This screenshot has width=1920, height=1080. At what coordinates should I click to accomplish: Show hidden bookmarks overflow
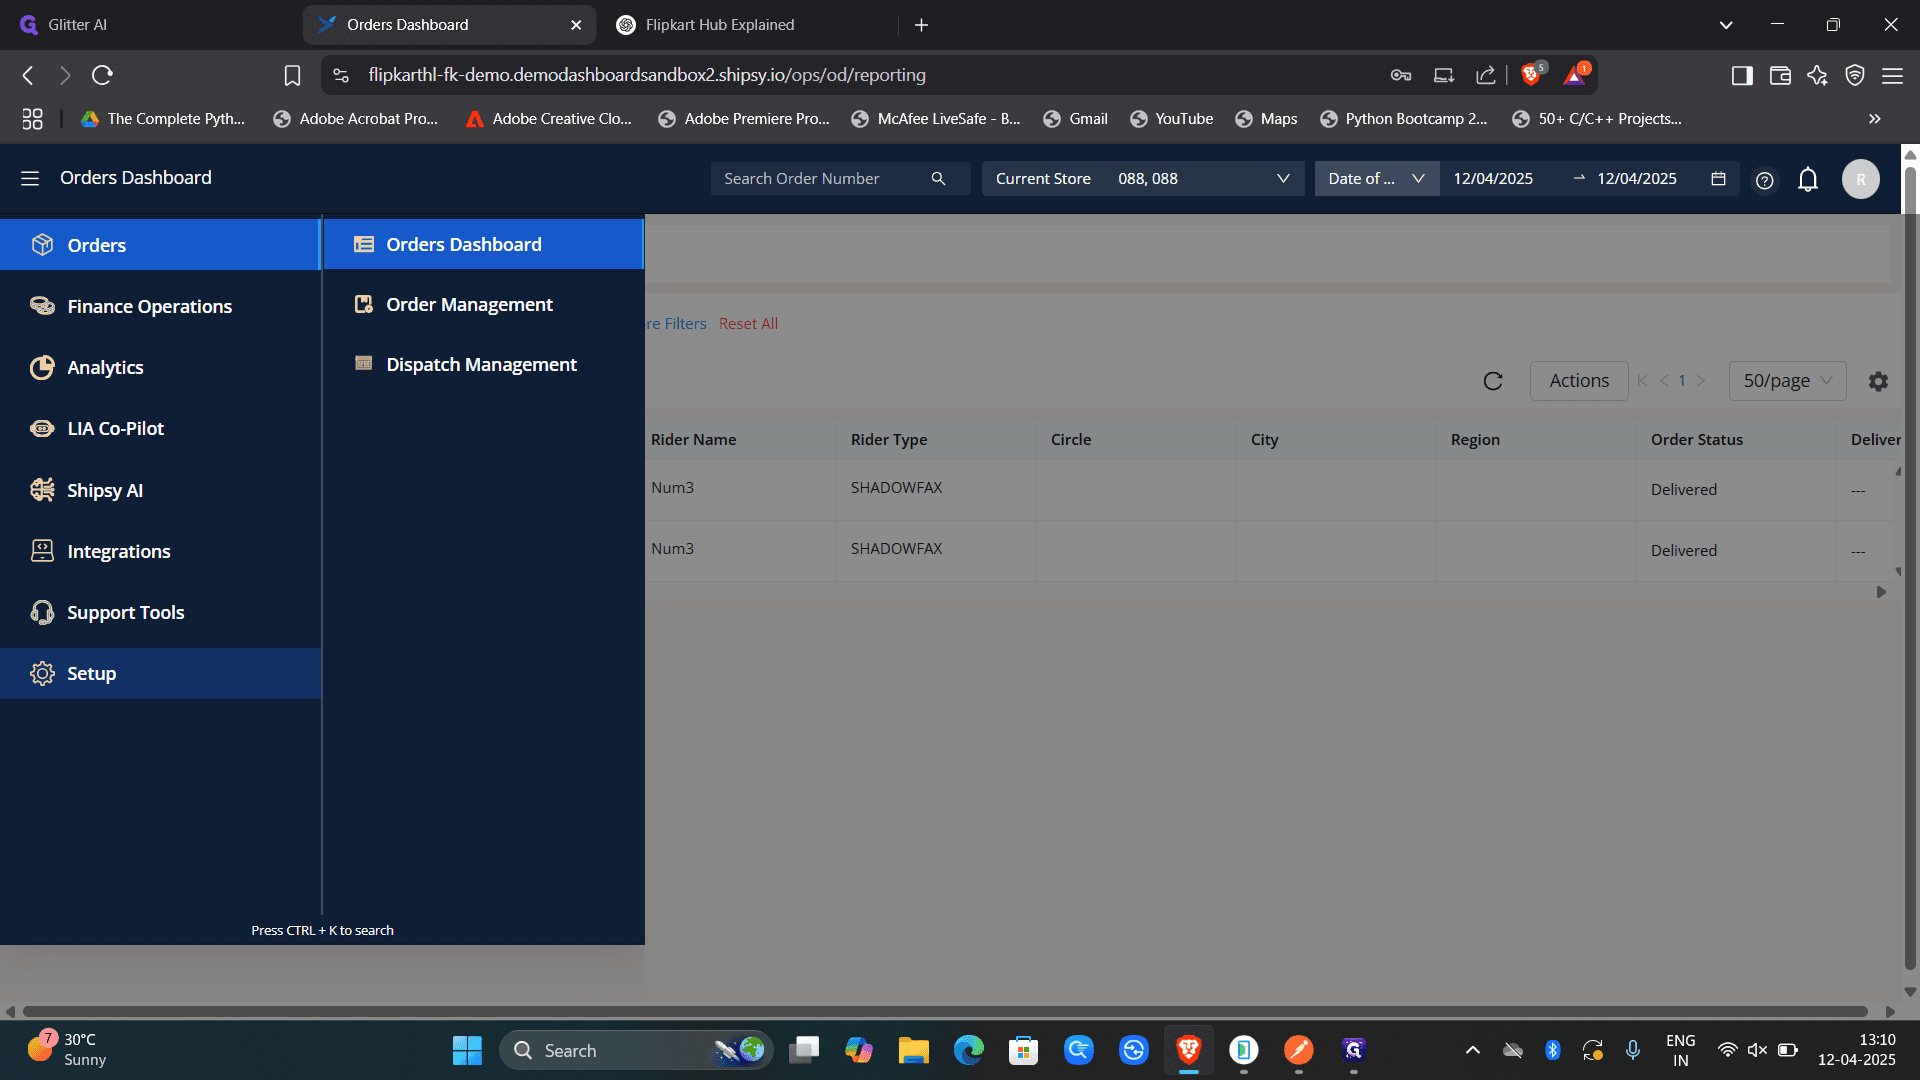[x=1875, y=118]
